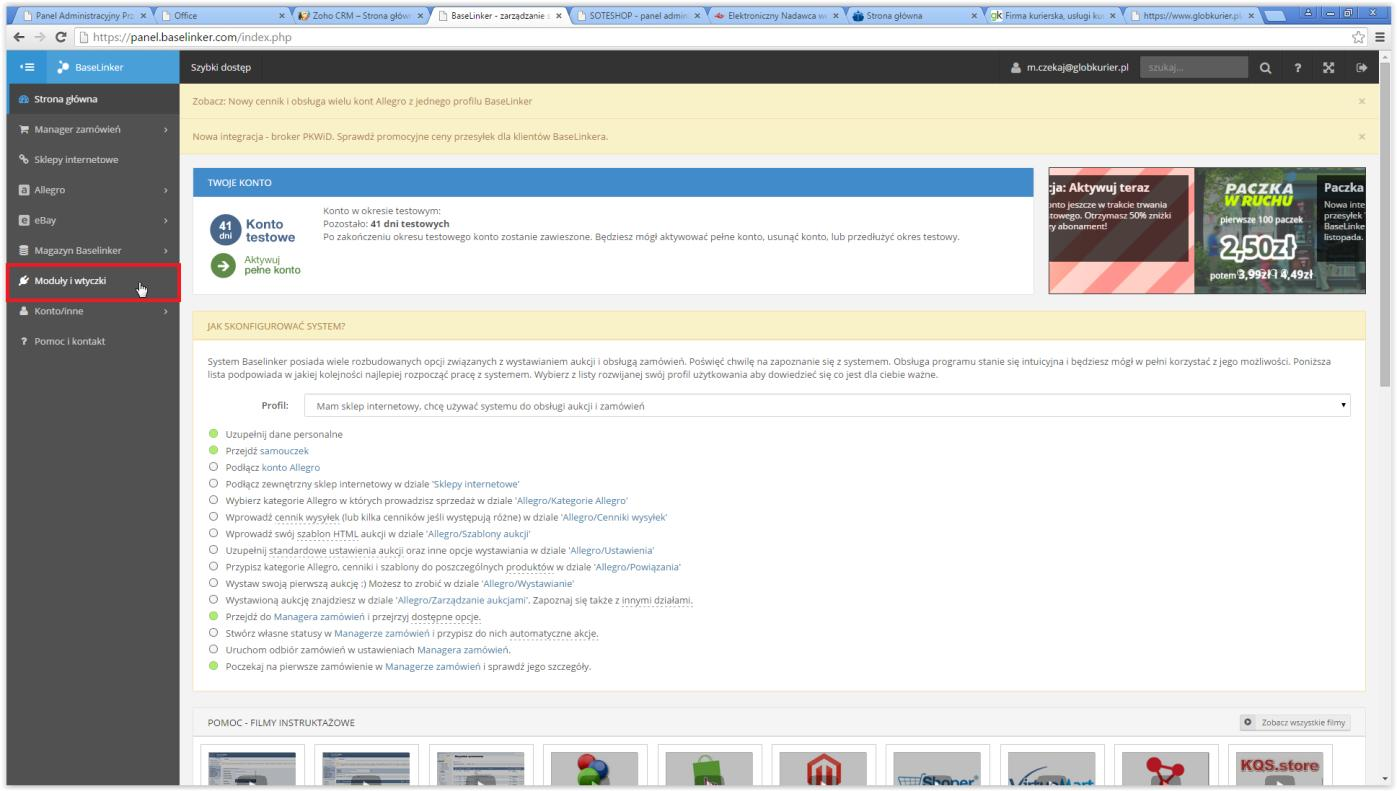Switch to the SOTESHOP browser tab

coord(637,15)
